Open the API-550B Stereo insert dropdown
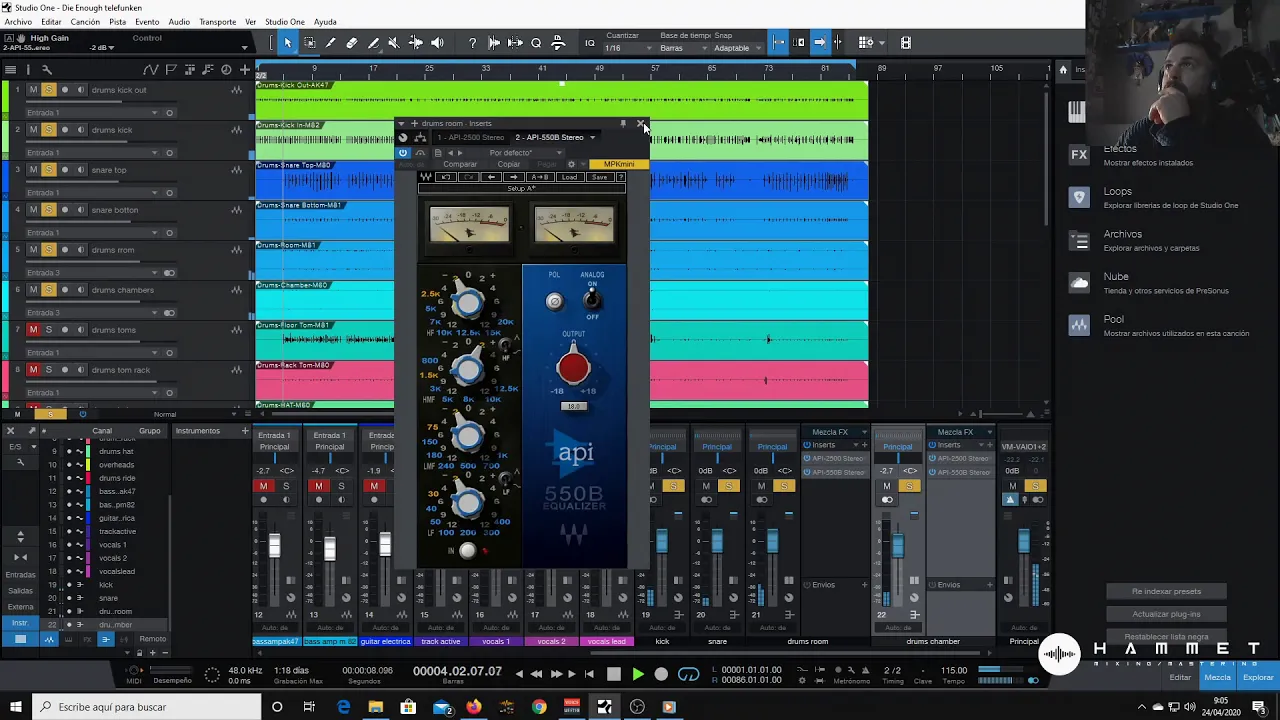Viewport: 1280px width, 720px height. pos(592,138)
